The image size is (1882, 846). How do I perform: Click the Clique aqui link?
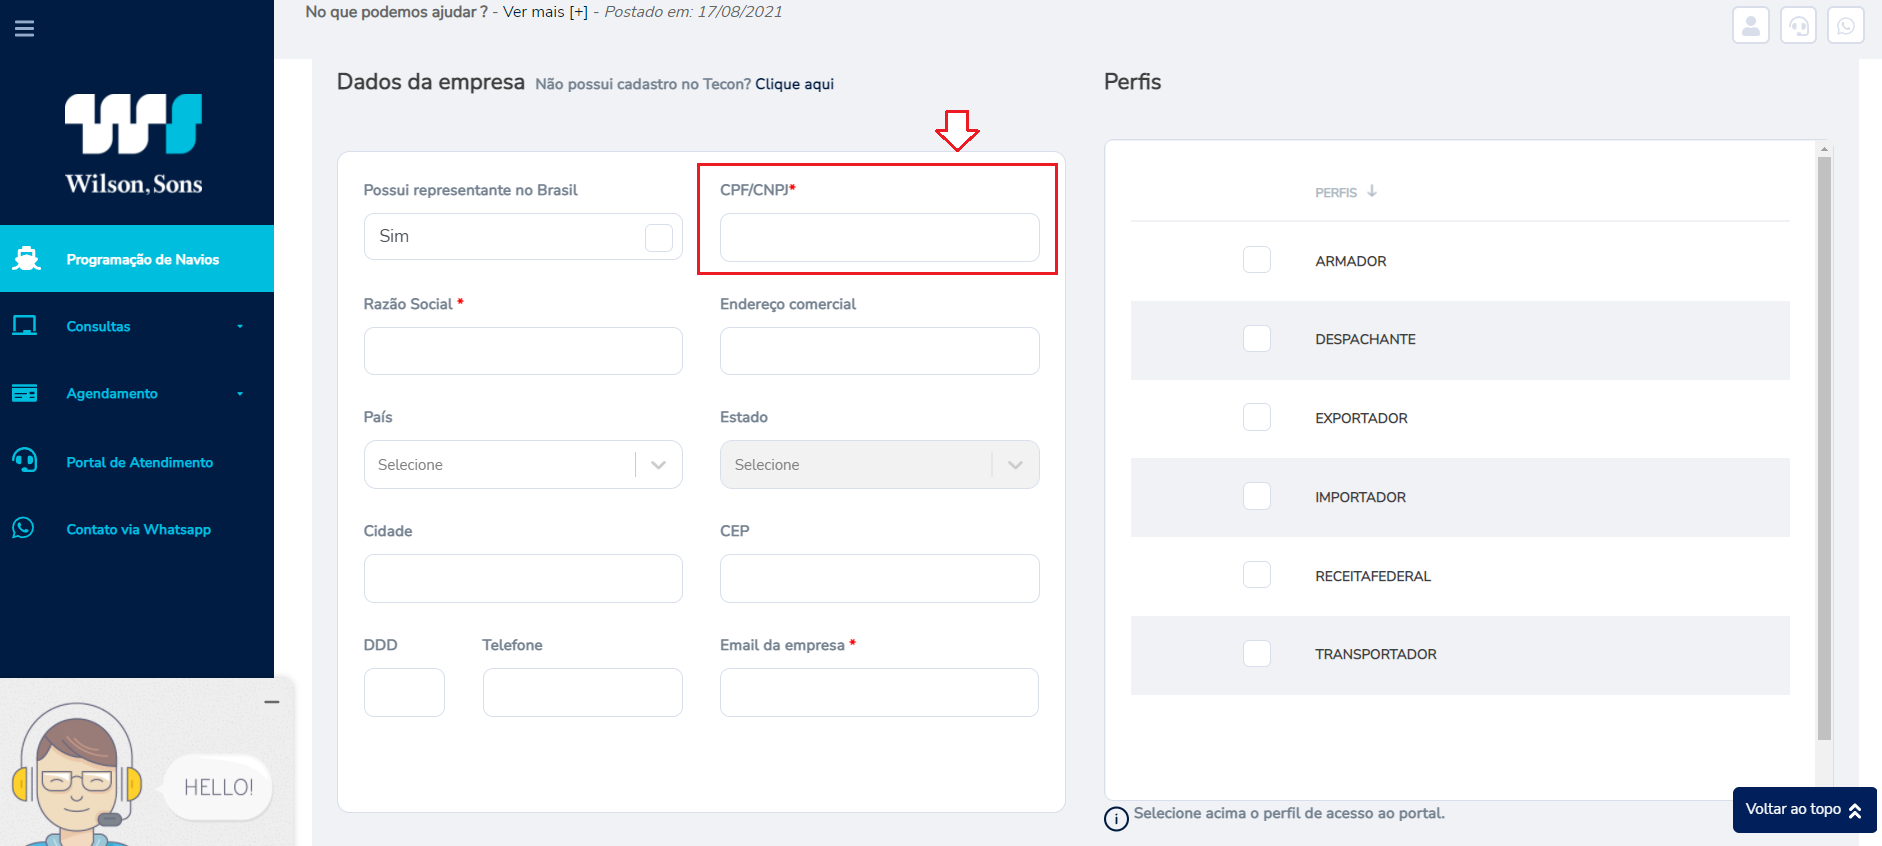point(794,84)
